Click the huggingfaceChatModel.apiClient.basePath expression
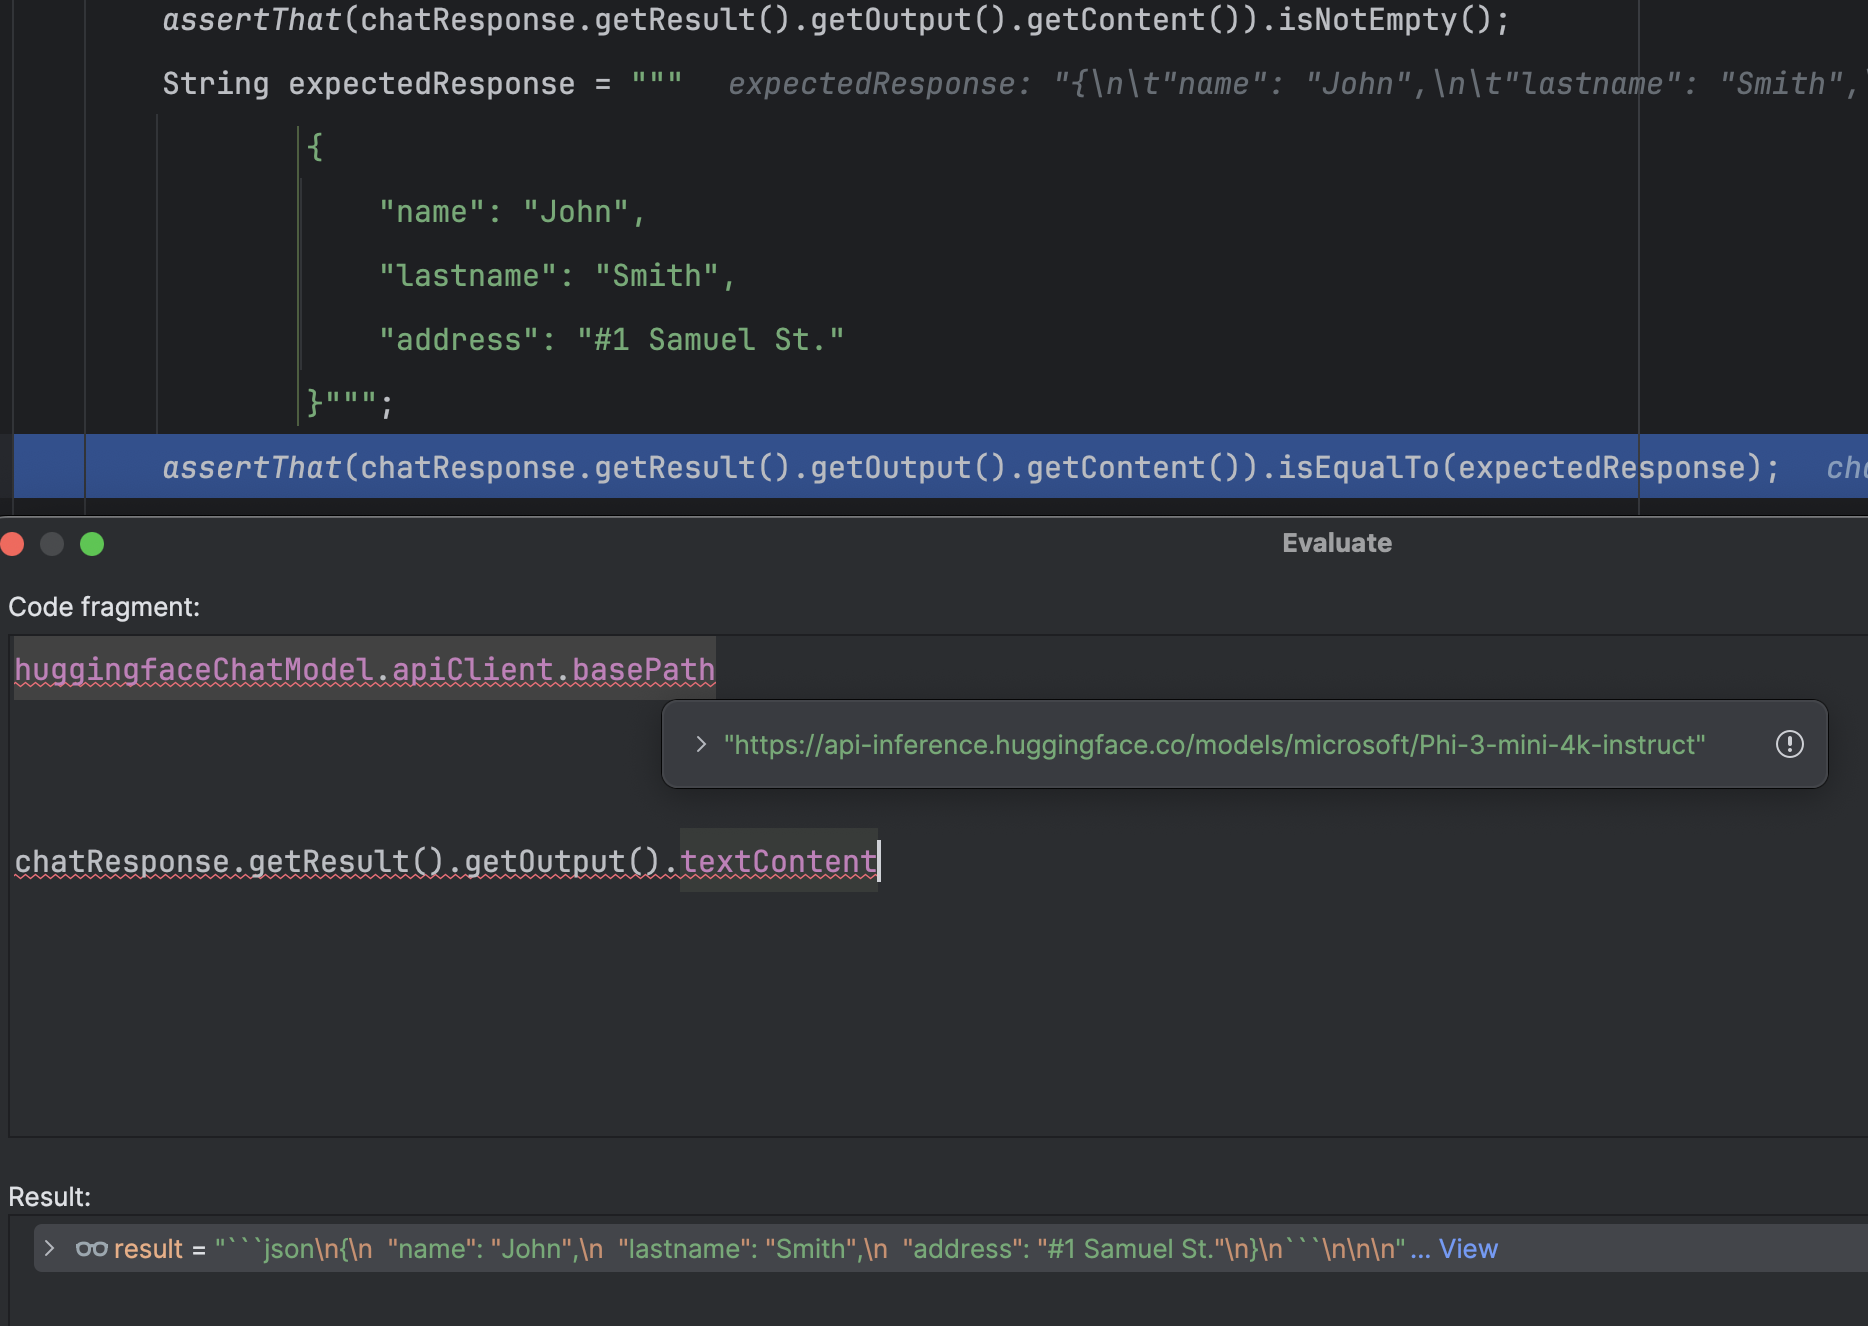 [x=365, y=669]
